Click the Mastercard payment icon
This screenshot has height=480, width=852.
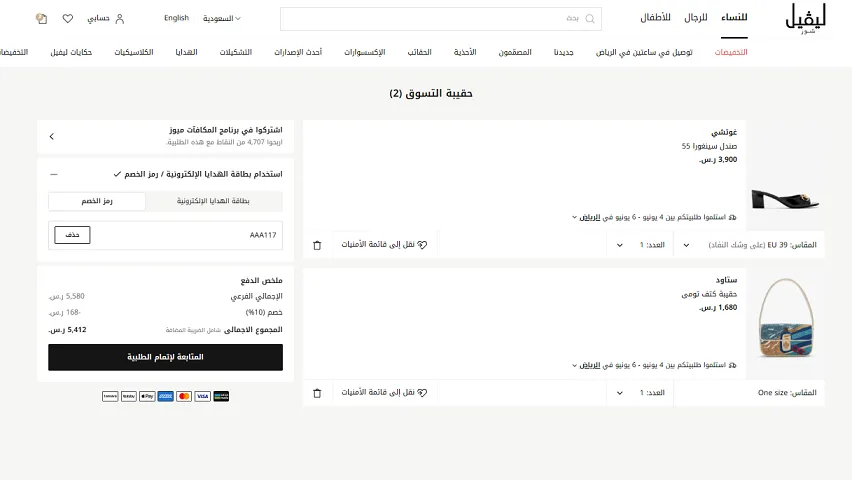[x=184, y=396]
